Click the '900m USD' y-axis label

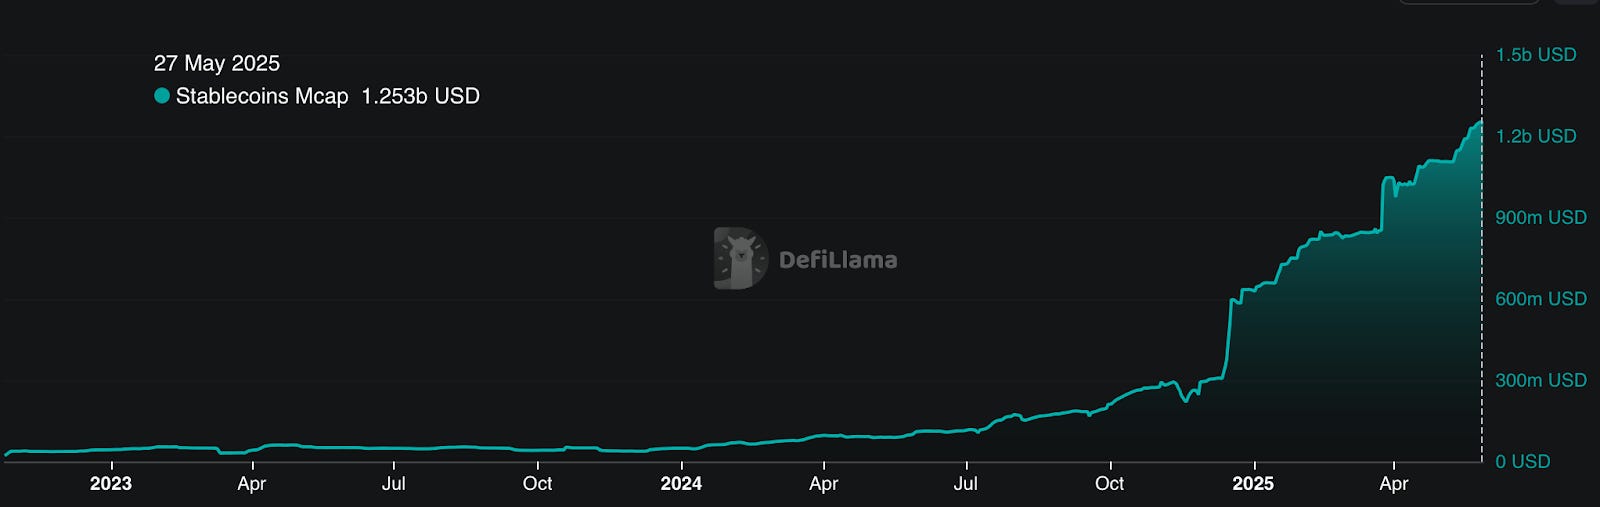click(1541, 217)
